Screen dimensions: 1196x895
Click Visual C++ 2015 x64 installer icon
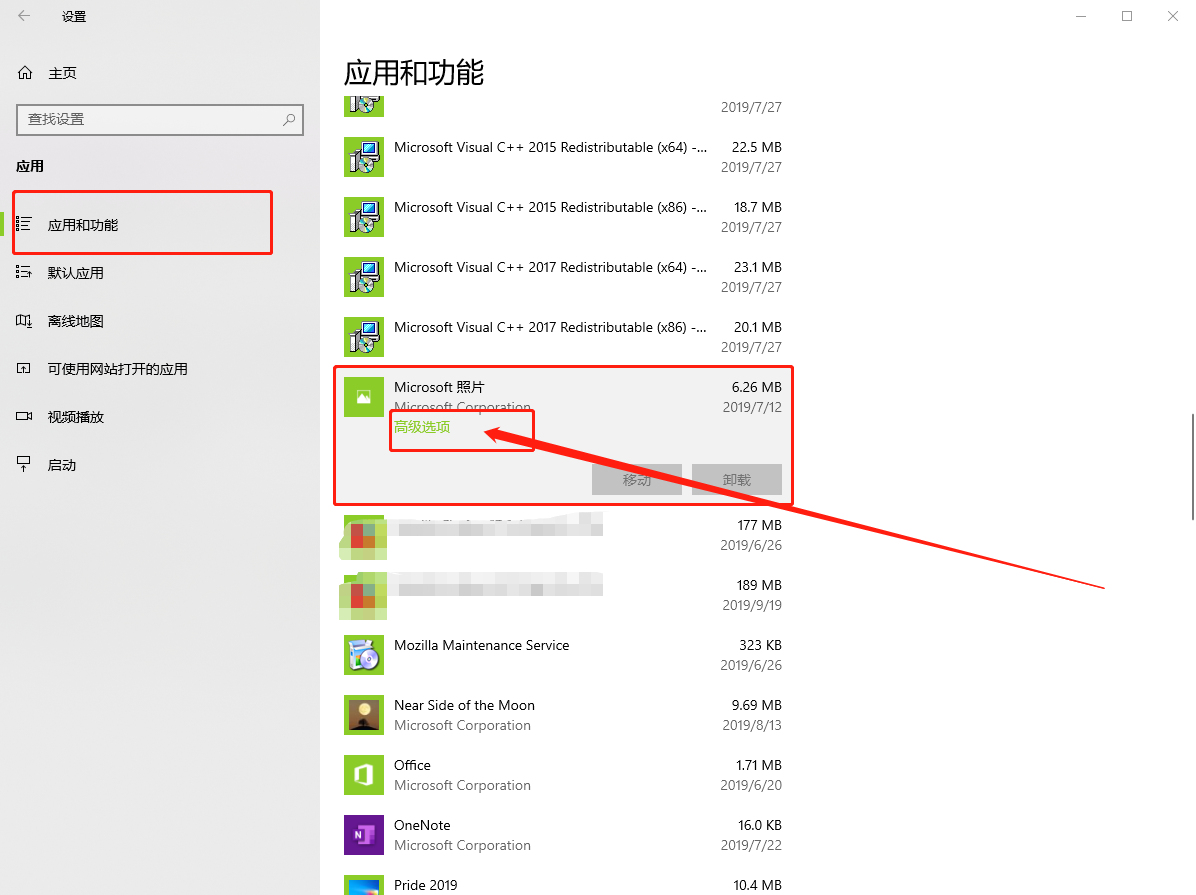pyautogui.click(x=364, y=157)
